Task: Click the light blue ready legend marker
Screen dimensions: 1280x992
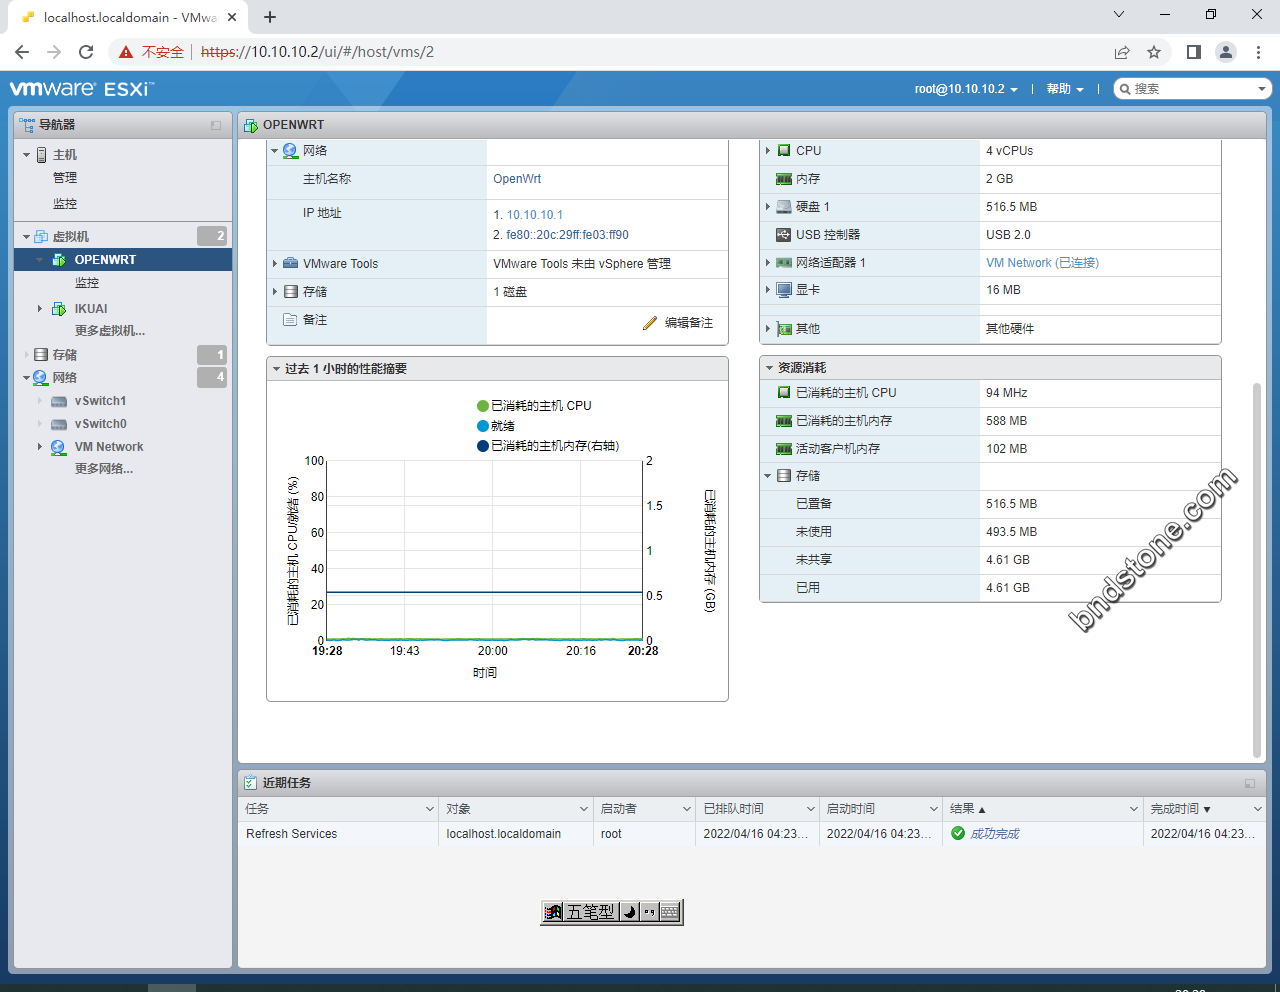Action: tap(483, 426)
